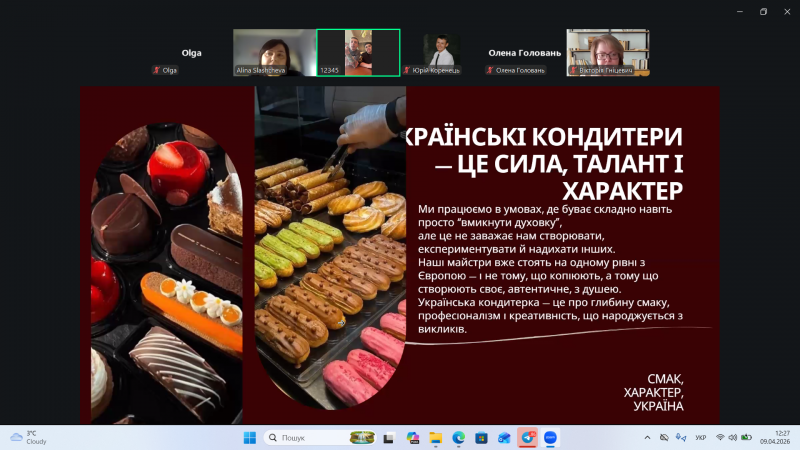The width and height of the screenshot is (800, 450).
Task: Open Telegram from the taskbar
Action: click(x=527, y=438)
